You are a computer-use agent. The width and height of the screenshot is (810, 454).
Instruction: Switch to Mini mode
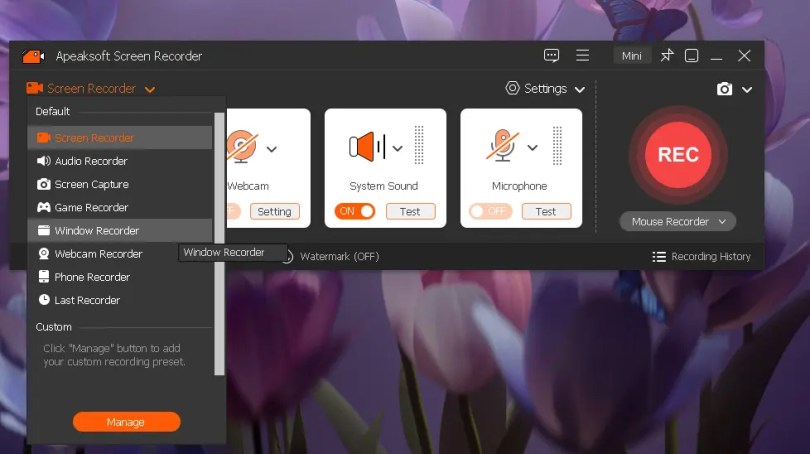(632, 56)
